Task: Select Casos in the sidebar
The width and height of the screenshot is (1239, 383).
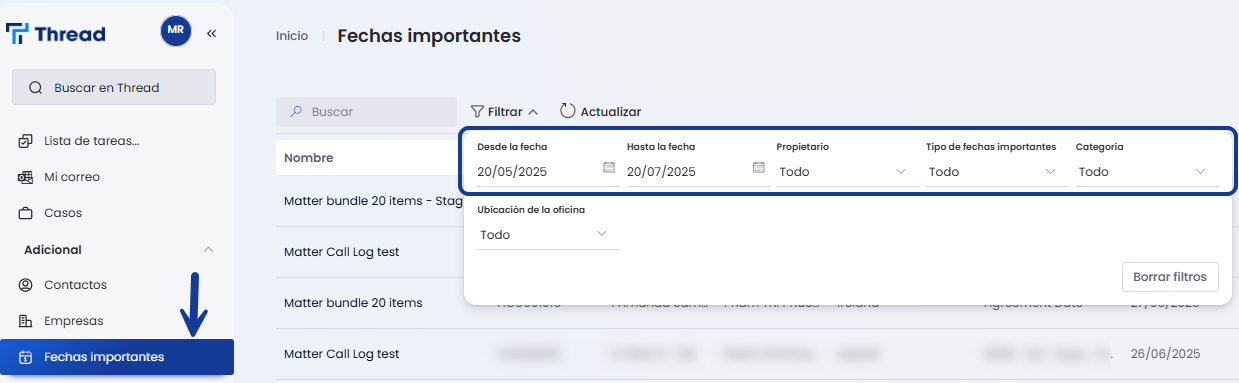Action: 63,213
